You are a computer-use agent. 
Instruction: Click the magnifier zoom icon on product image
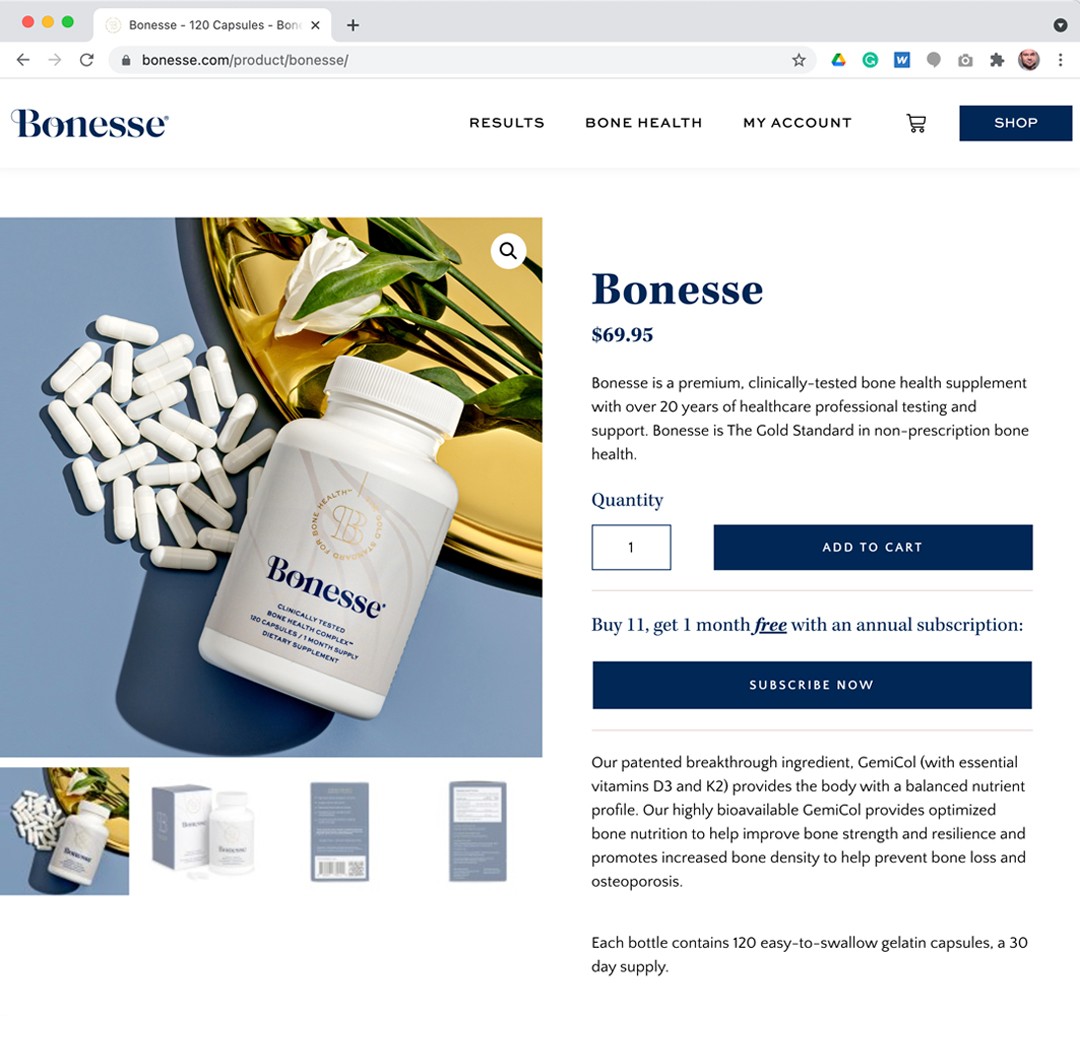(508, 251)
